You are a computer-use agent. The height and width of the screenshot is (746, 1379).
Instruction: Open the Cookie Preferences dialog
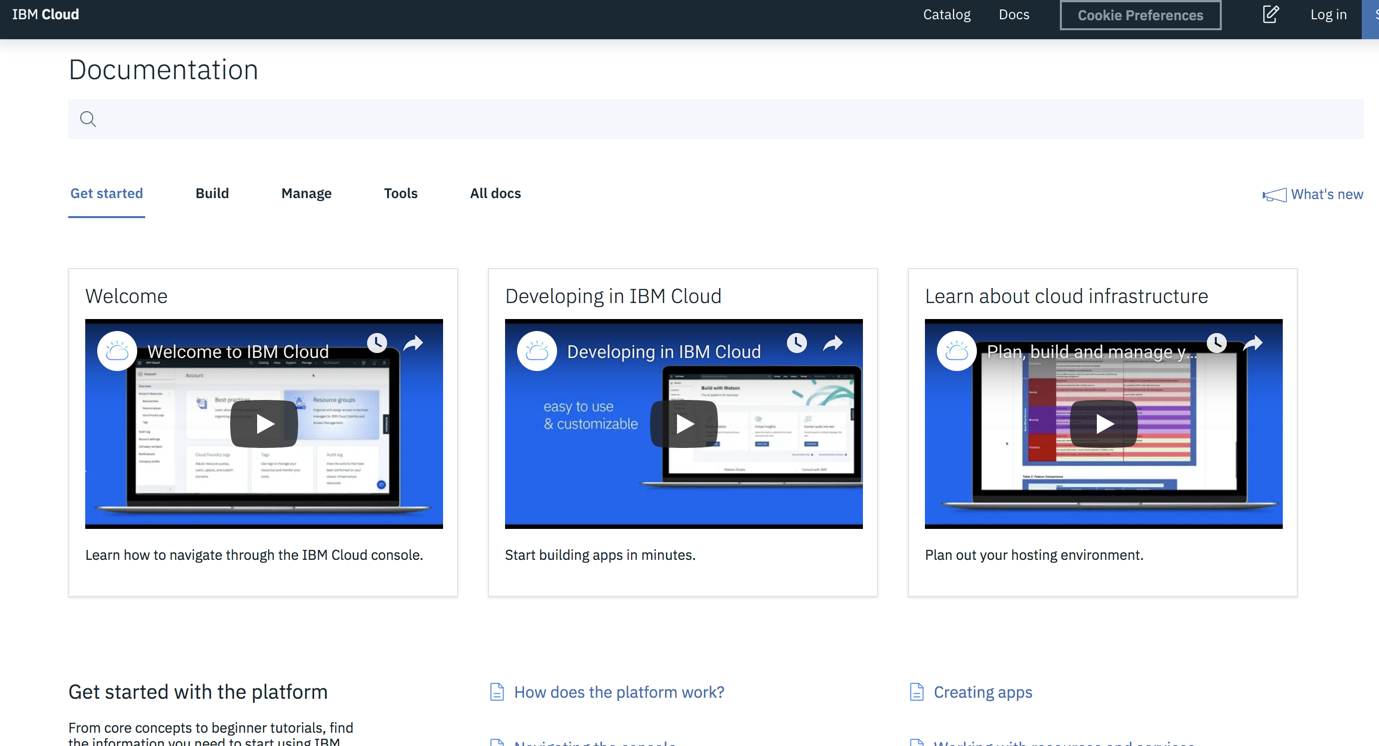[x=1140, y=15]
